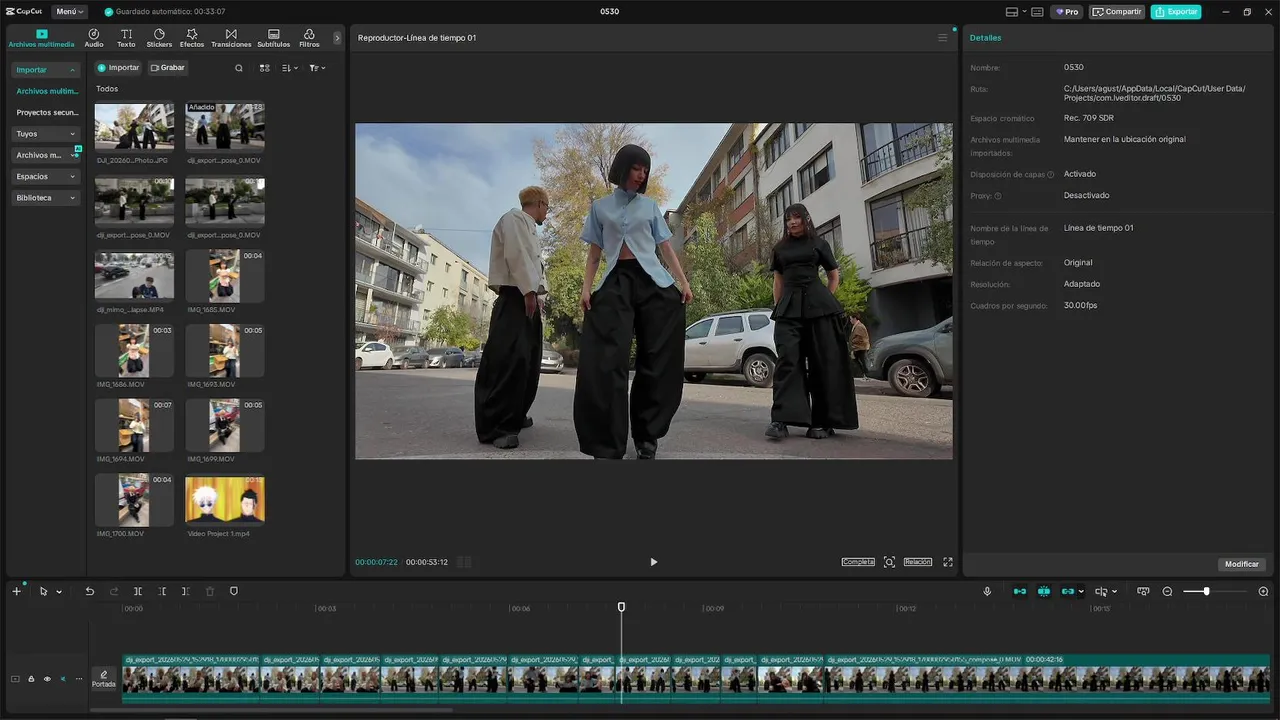This screenshot has height=720, width=1280.
Task: Open the Menú dropdown
Action: pyautogui.click(x=70, y=12)
